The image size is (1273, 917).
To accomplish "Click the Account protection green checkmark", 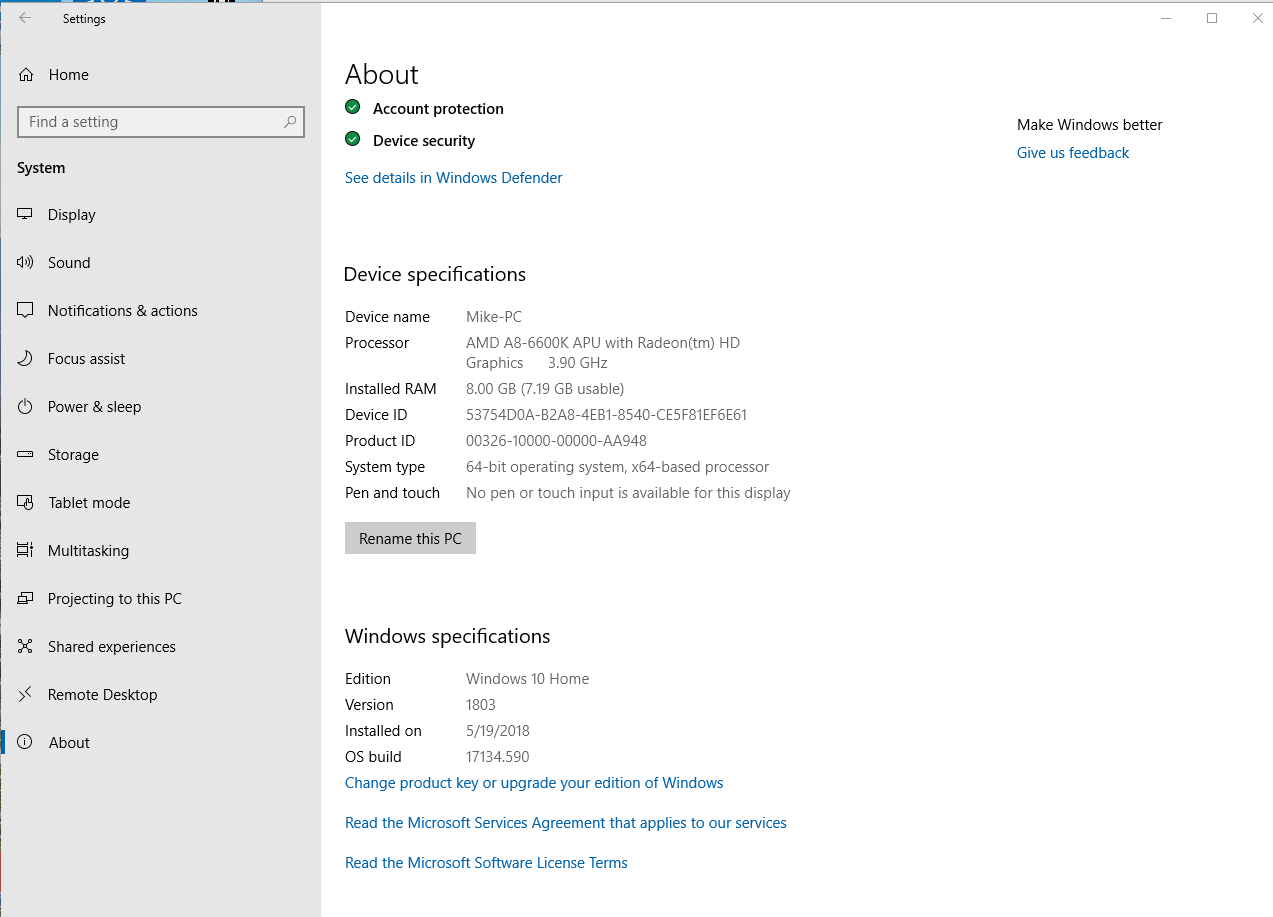I will [353, 107].
